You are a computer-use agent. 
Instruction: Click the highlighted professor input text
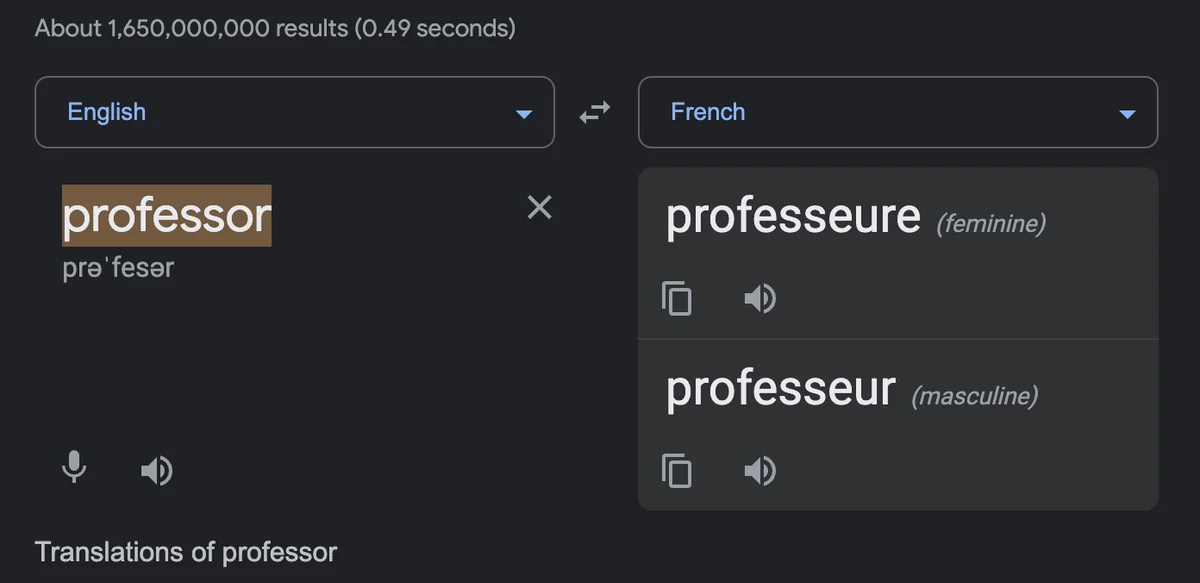167,215
